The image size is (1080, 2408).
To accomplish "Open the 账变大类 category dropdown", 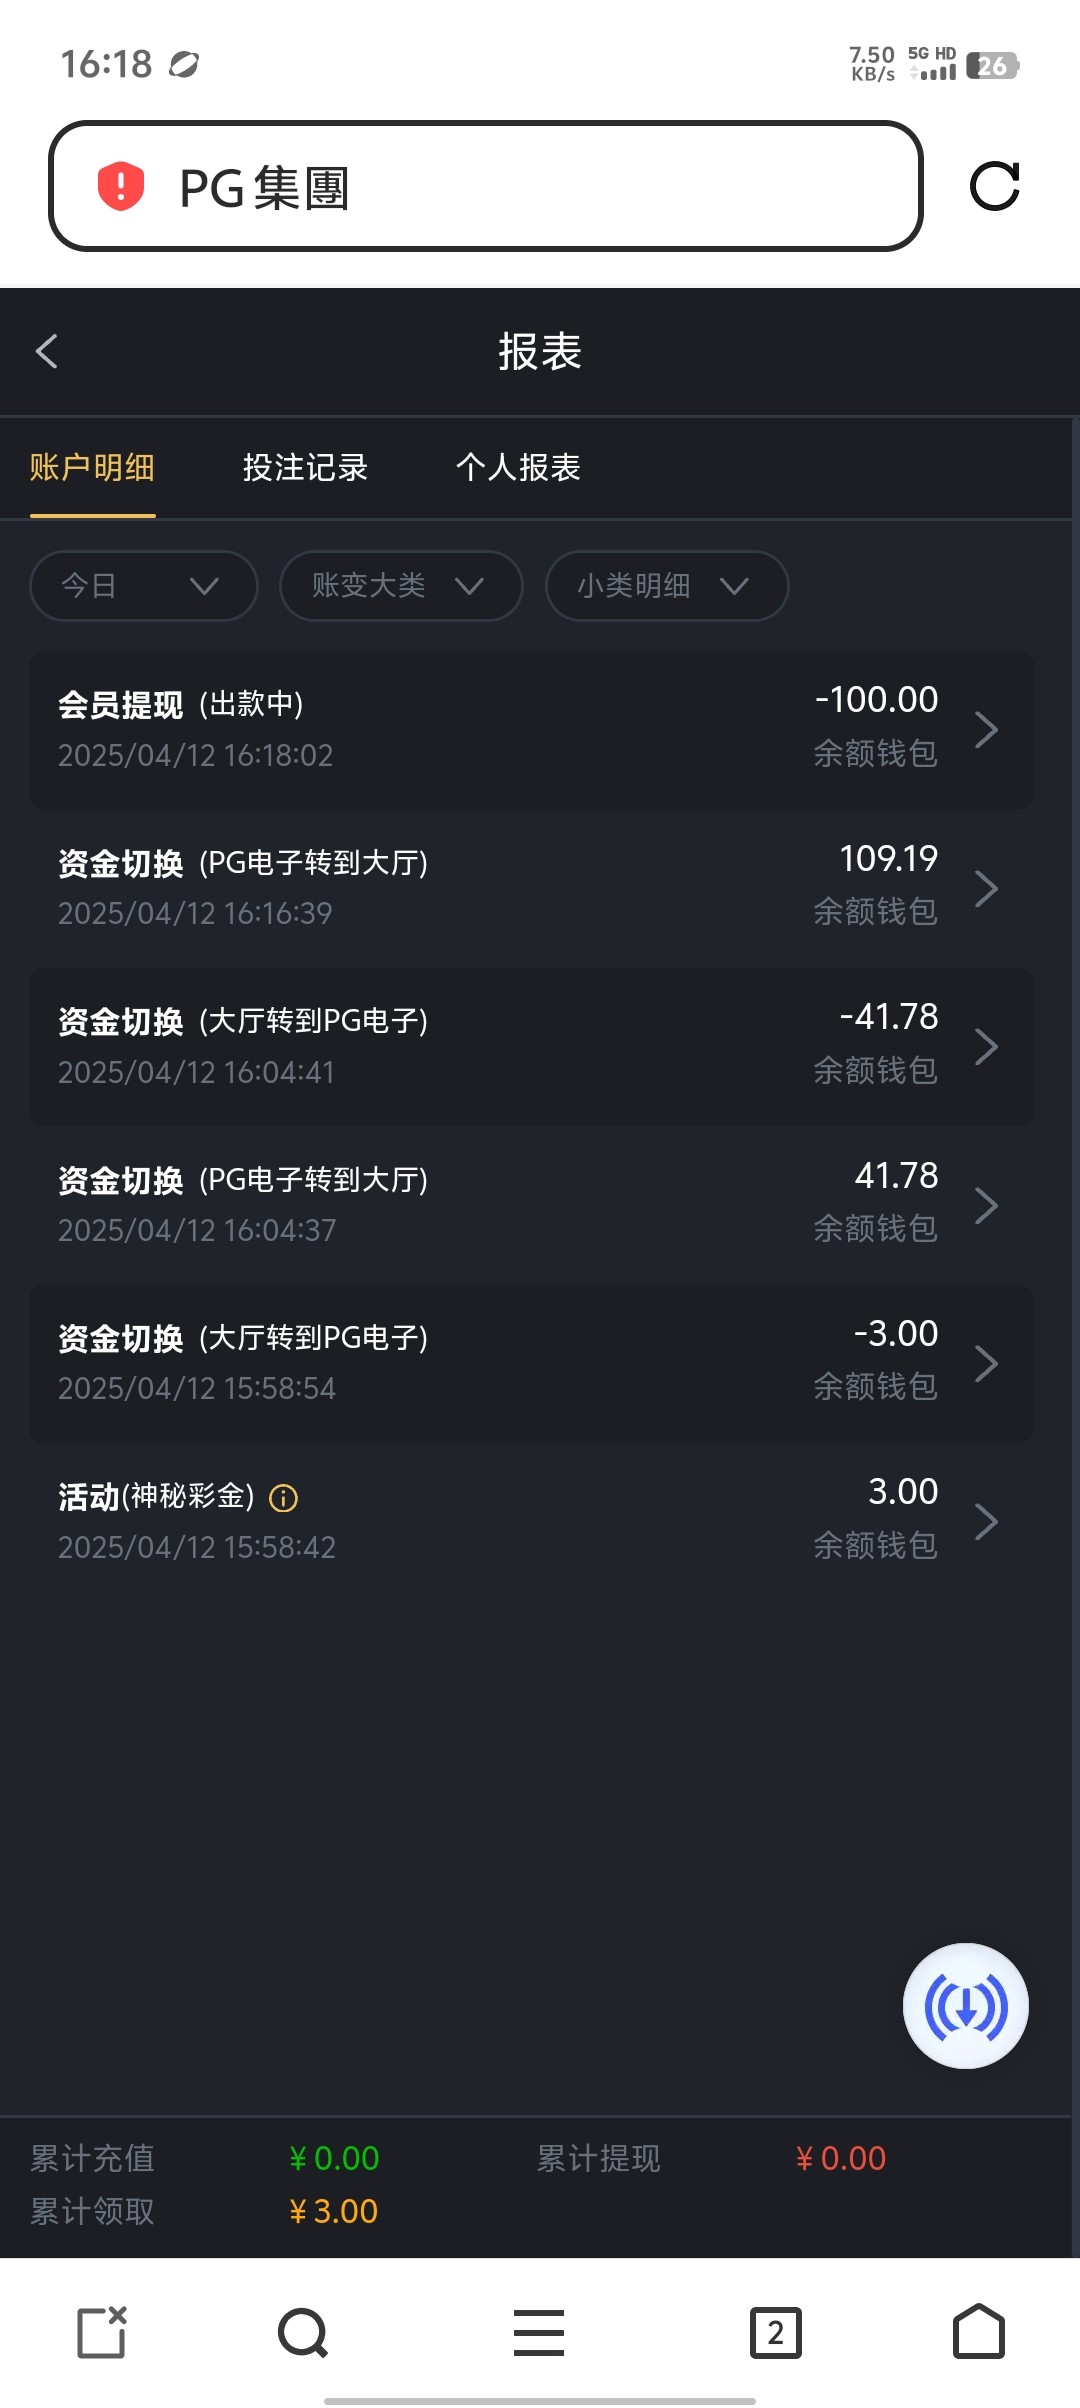I will [401, 586].
